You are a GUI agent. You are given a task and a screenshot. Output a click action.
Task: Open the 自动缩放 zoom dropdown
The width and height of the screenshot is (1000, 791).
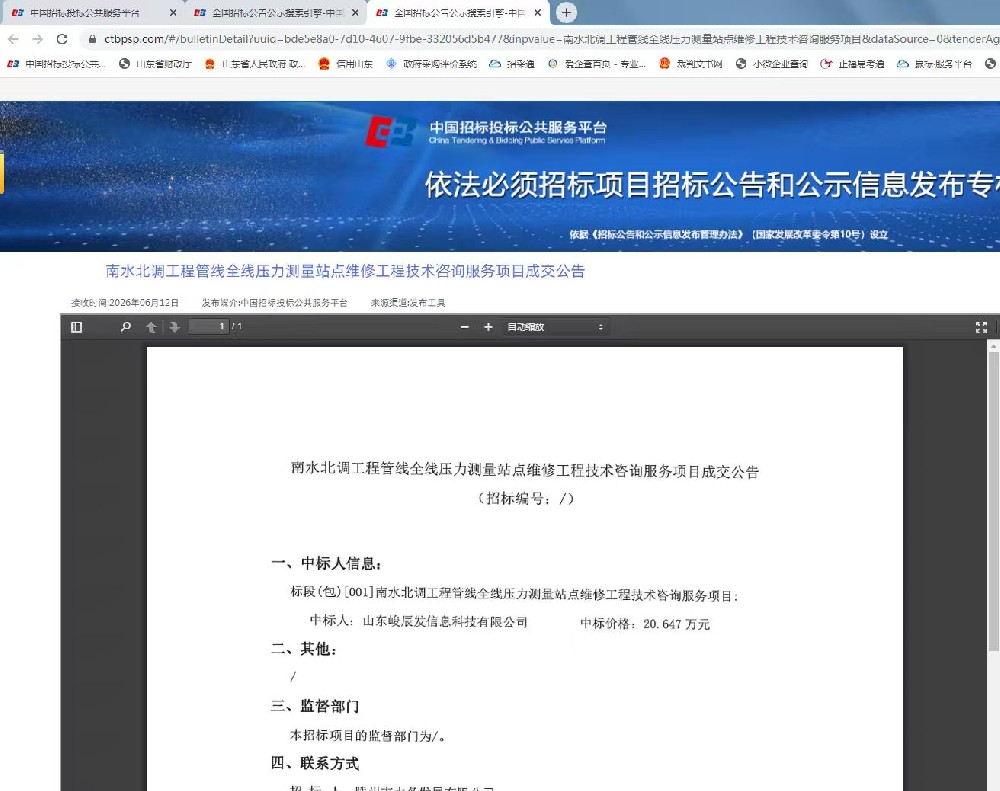[555, 327]
